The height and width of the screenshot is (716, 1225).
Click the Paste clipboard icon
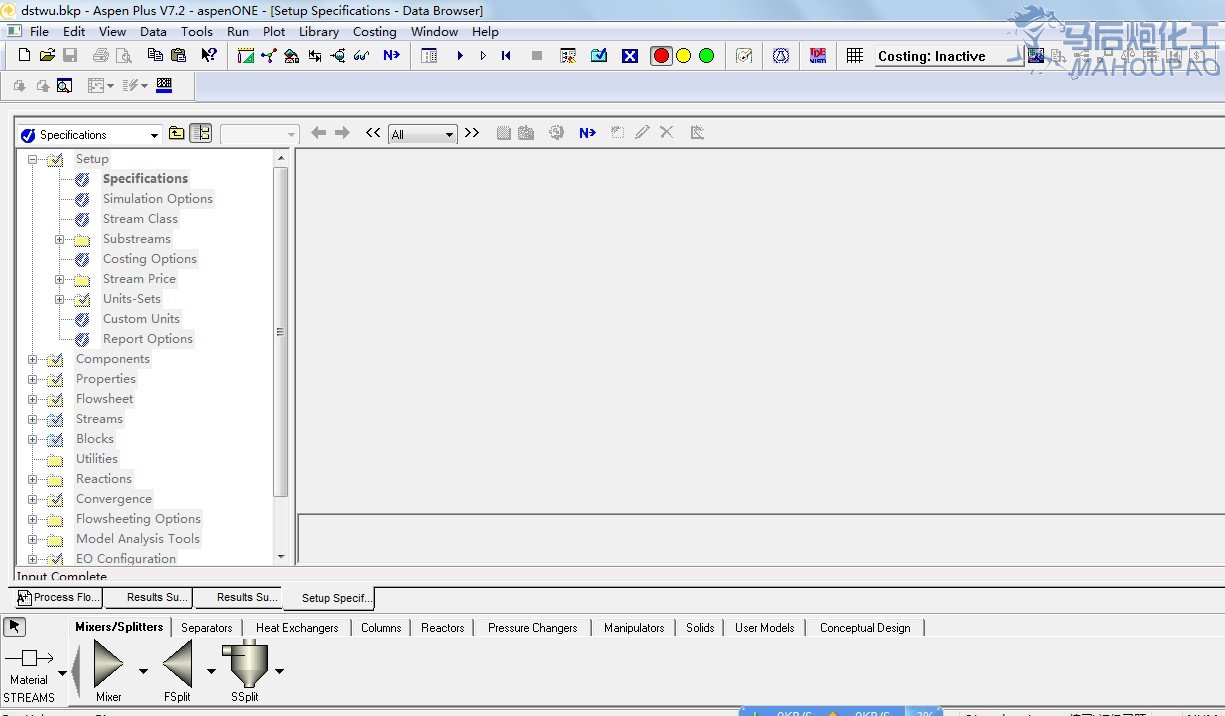[179, 56]
